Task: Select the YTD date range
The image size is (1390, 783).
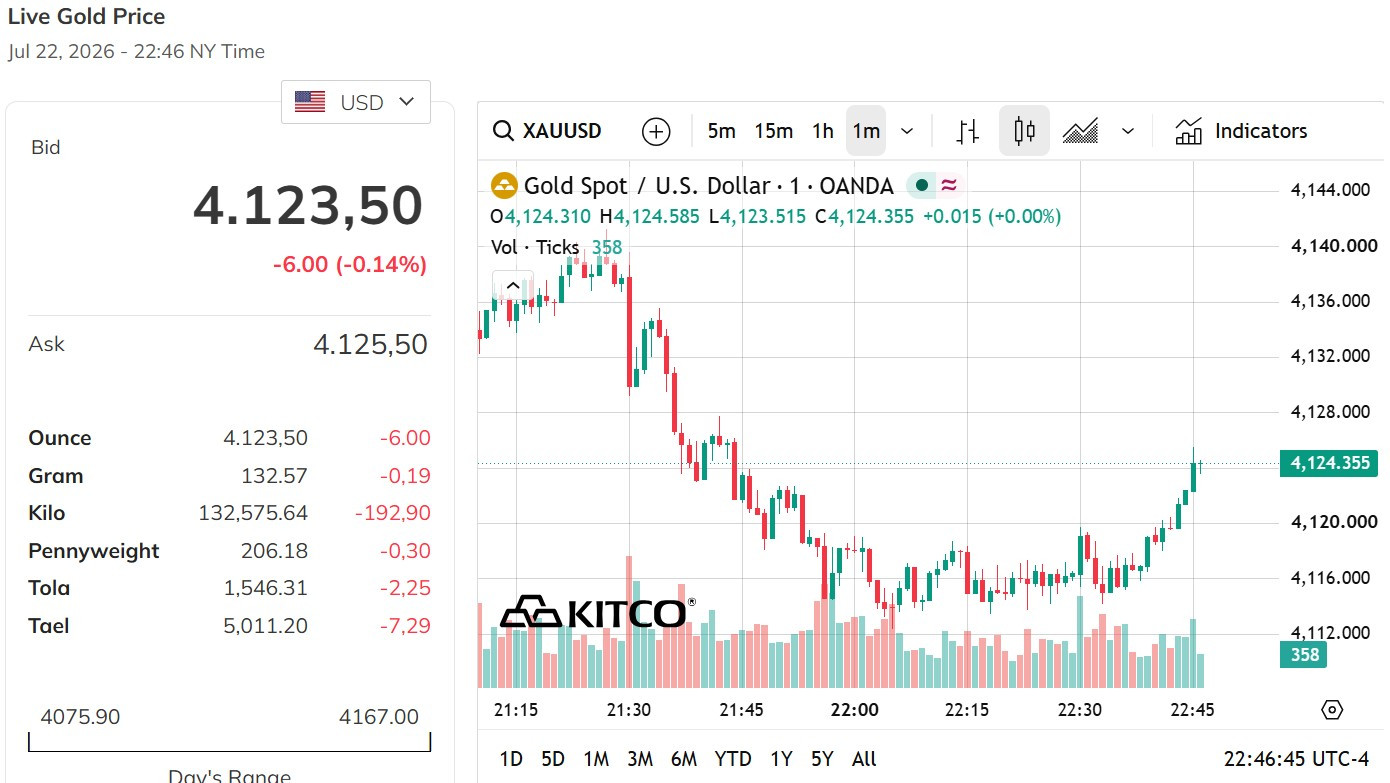Action: (x=733, y=759)
